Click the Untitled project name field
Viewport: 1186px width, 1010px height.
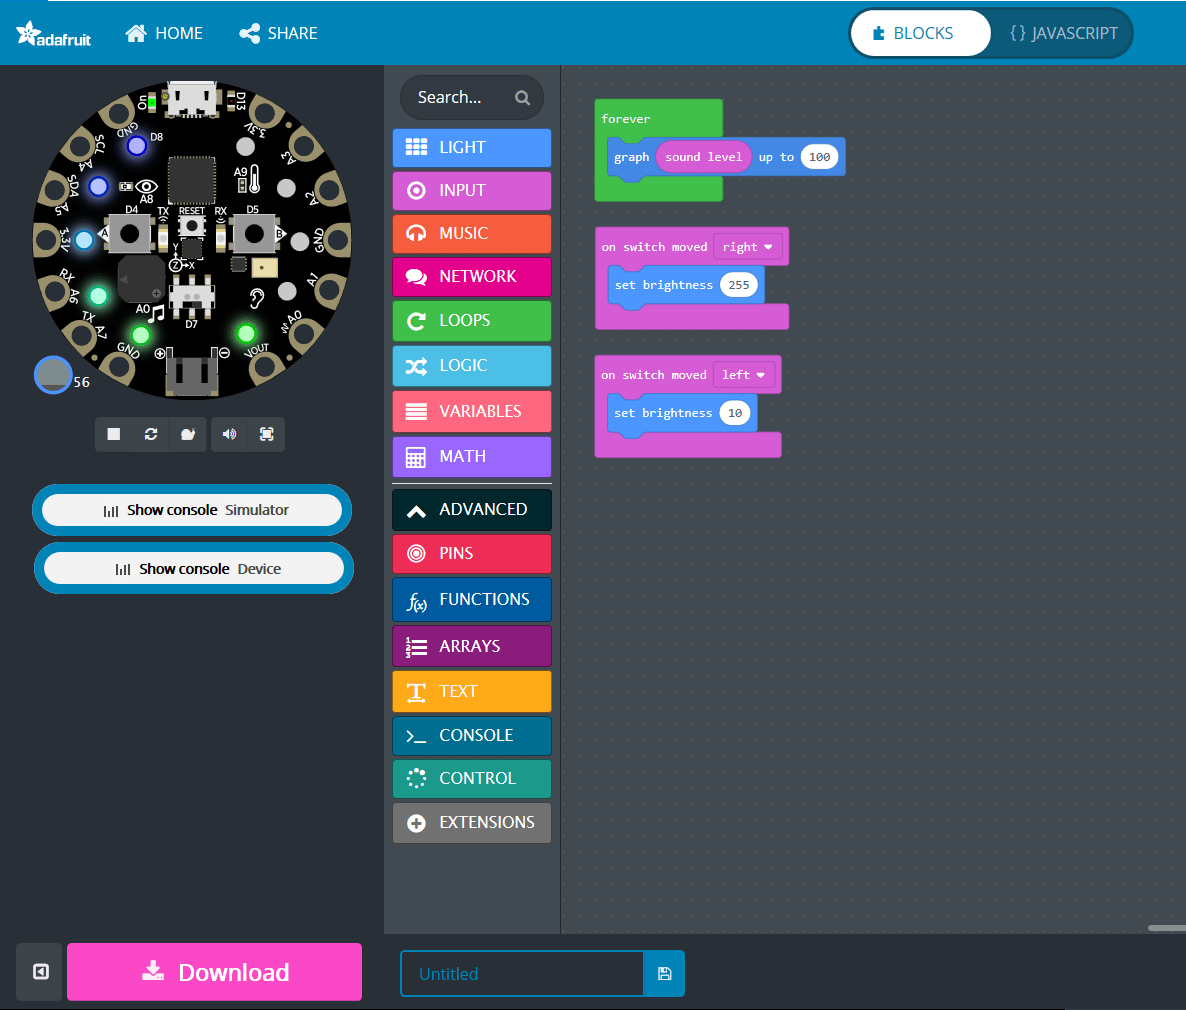click(x=521, y=973)
